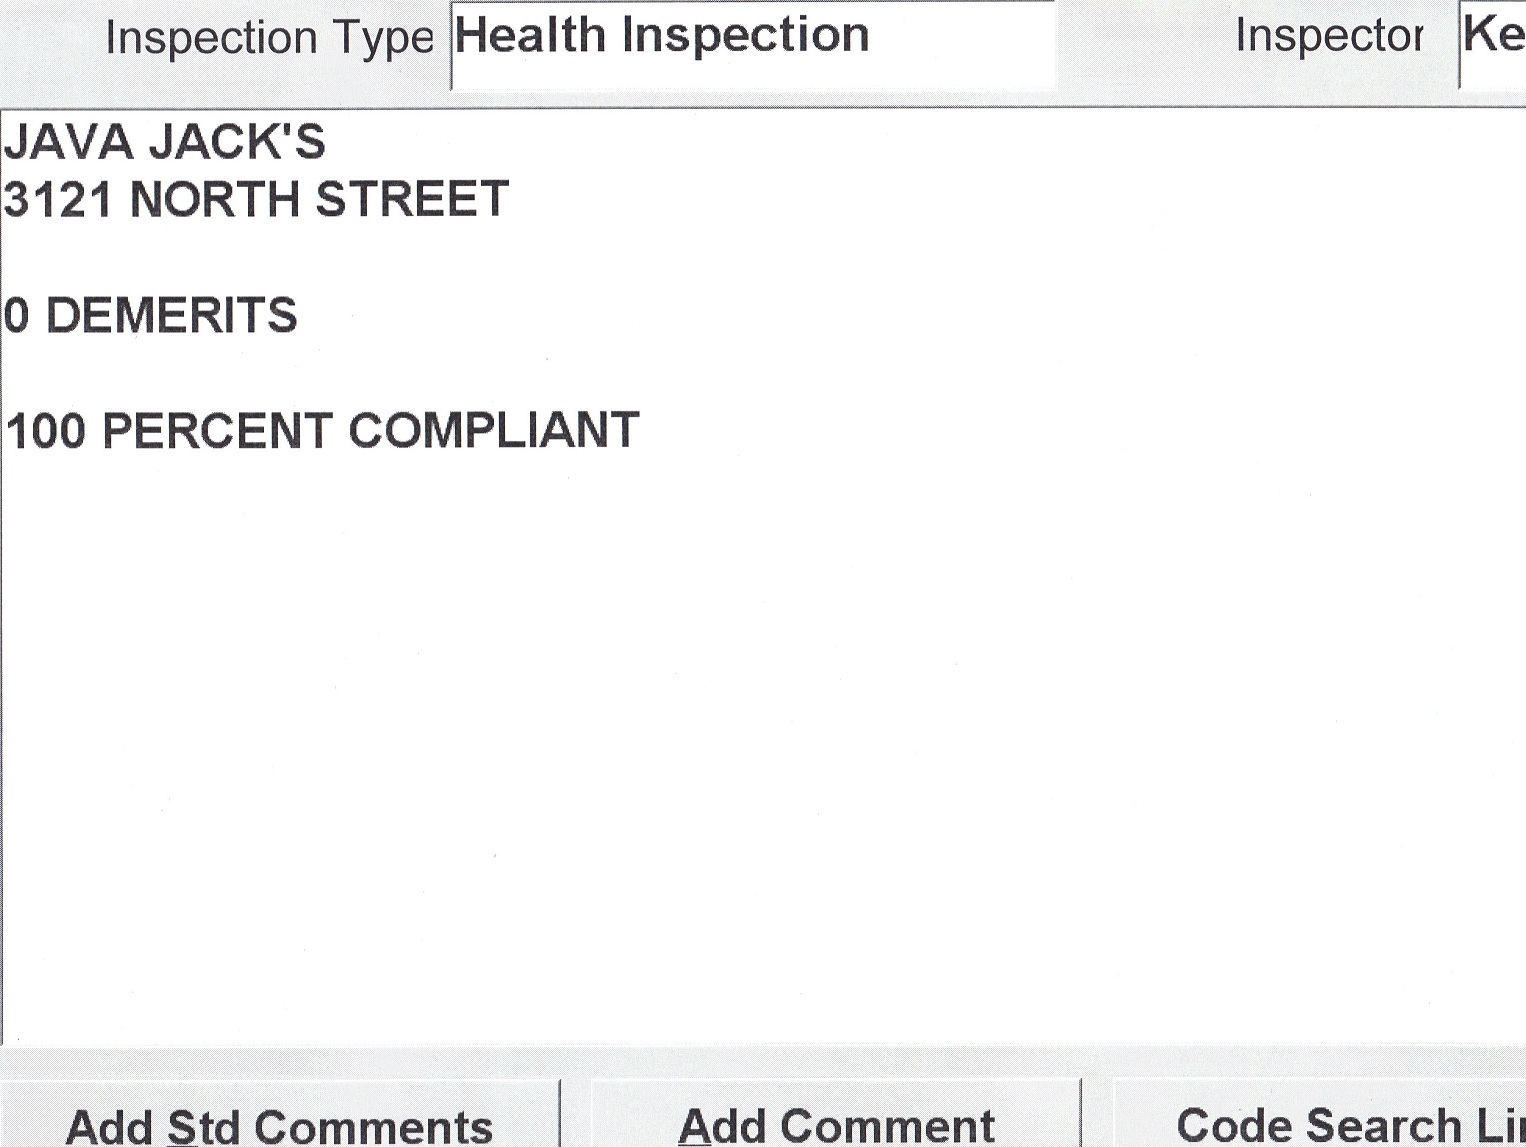
Task: Click the word Health in Inspection Type
Action: 530,36
